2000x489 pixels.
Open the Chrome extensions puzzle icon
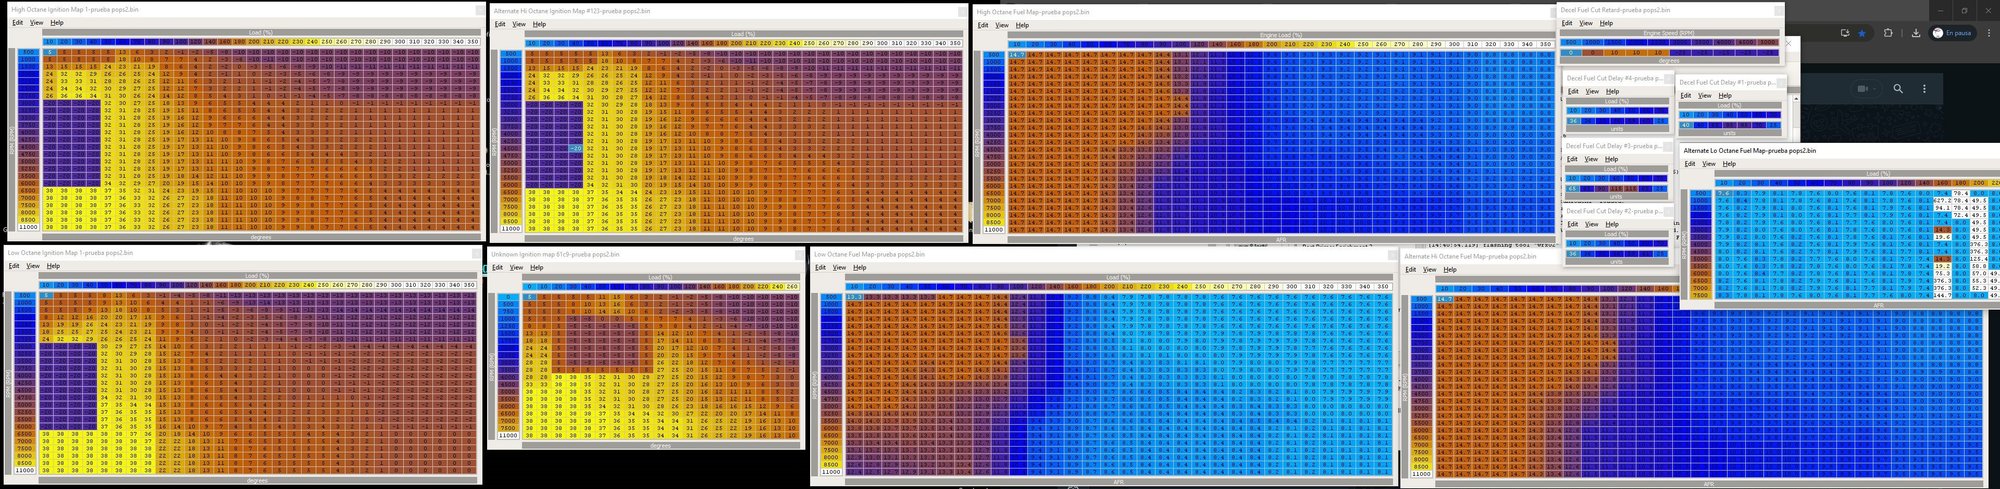point(1888,33)
